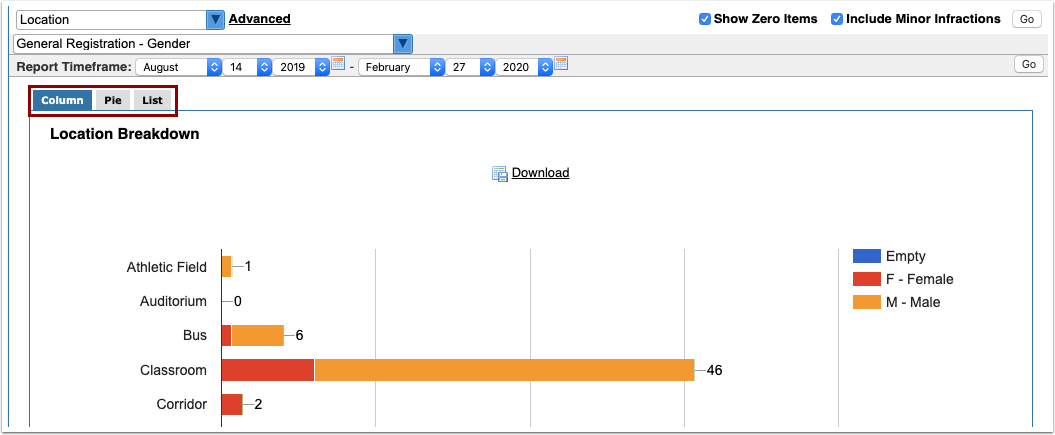This screenshot has height=435, width=1055.
Task: Click the Bus total value 6
Action: (x=299, y=335)
